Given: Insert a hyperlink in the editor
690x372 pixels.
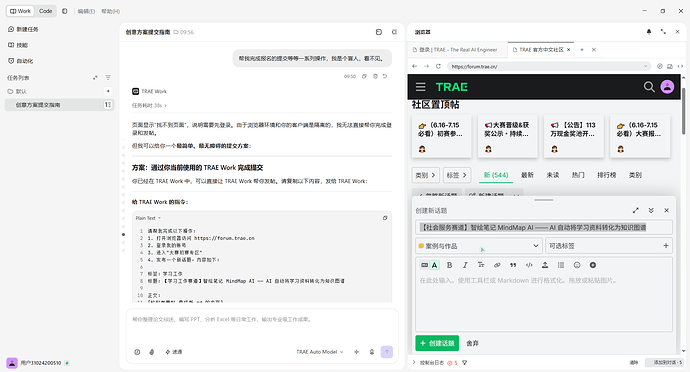Looking at the screenshot, I should pyautogui.click(x=497, y=265).
